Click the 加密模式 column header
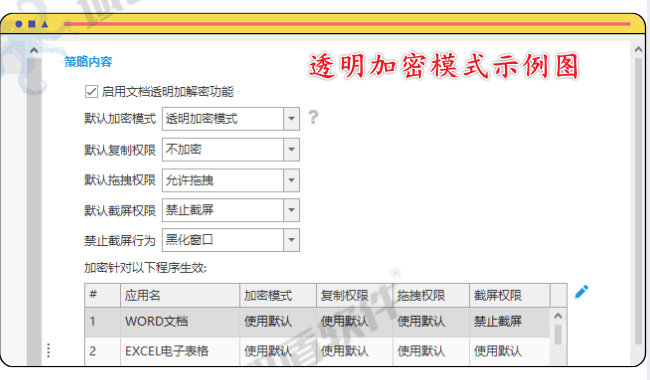The height and width of the screenshot is (380, 650). point(278,295)
